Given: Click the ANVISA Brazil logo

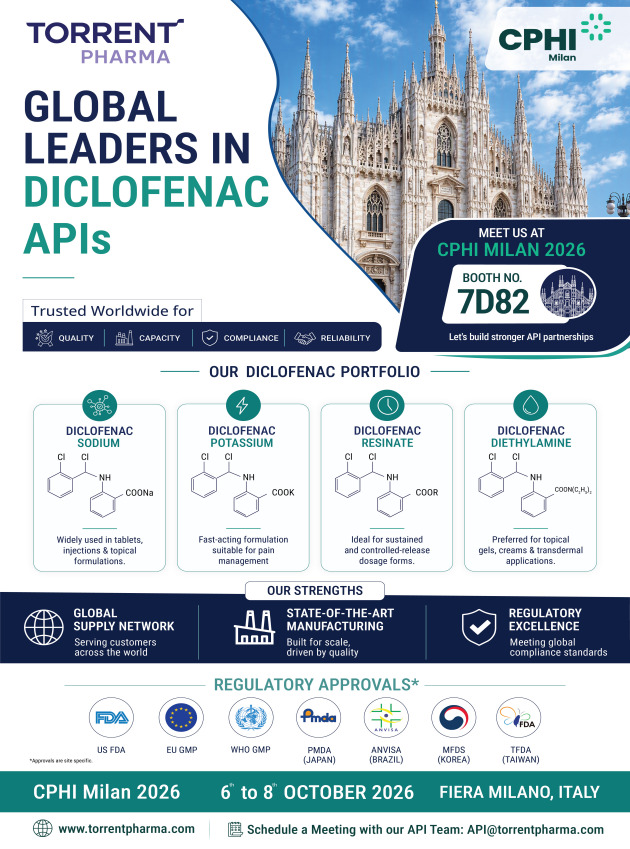Looking at the screenshot, I should click(x=386, y=718).
